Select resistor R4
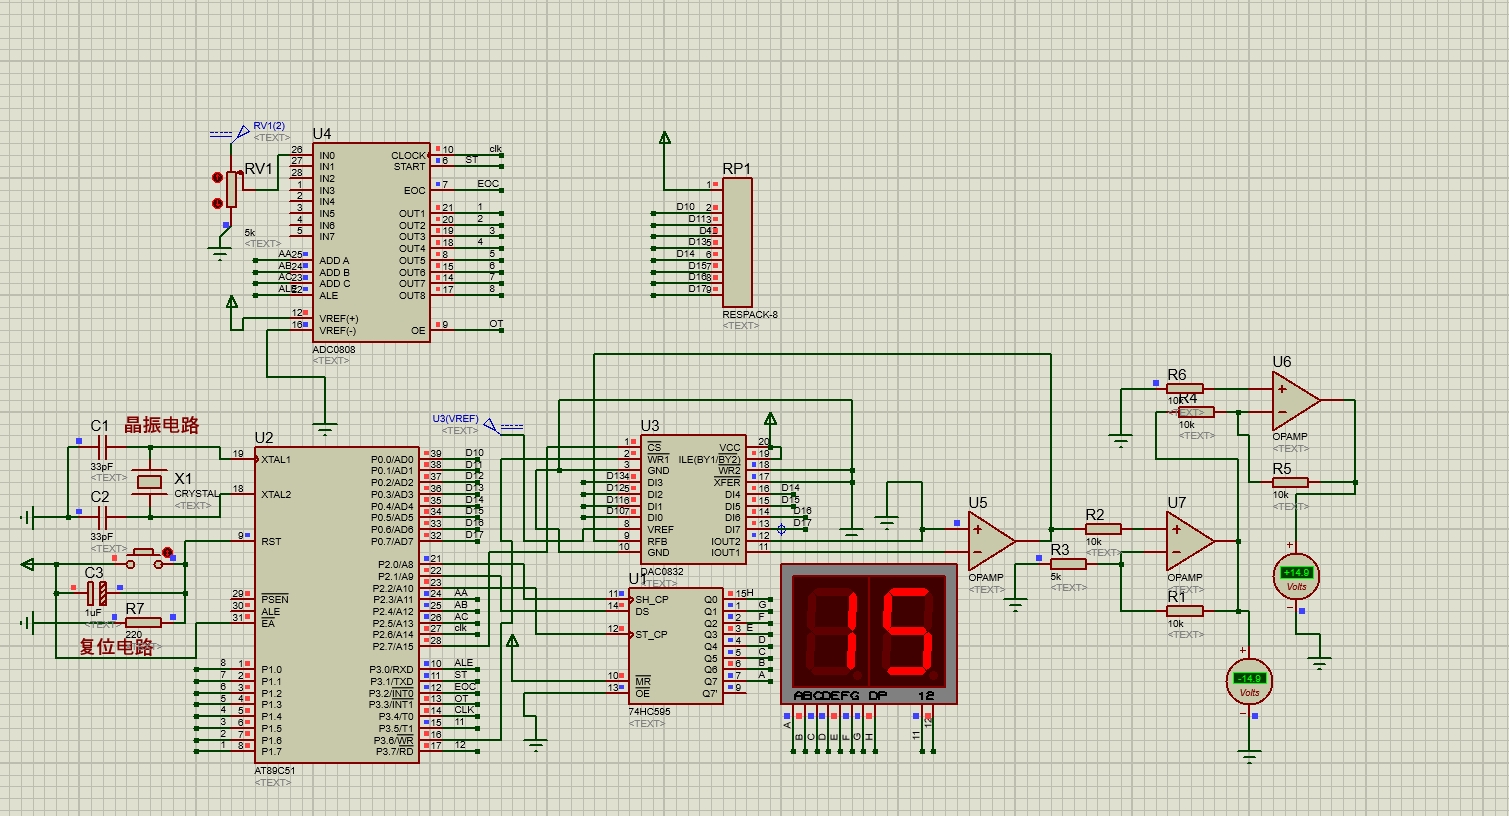Screen dimensions: 1509x816 [x=1197, y=412]
